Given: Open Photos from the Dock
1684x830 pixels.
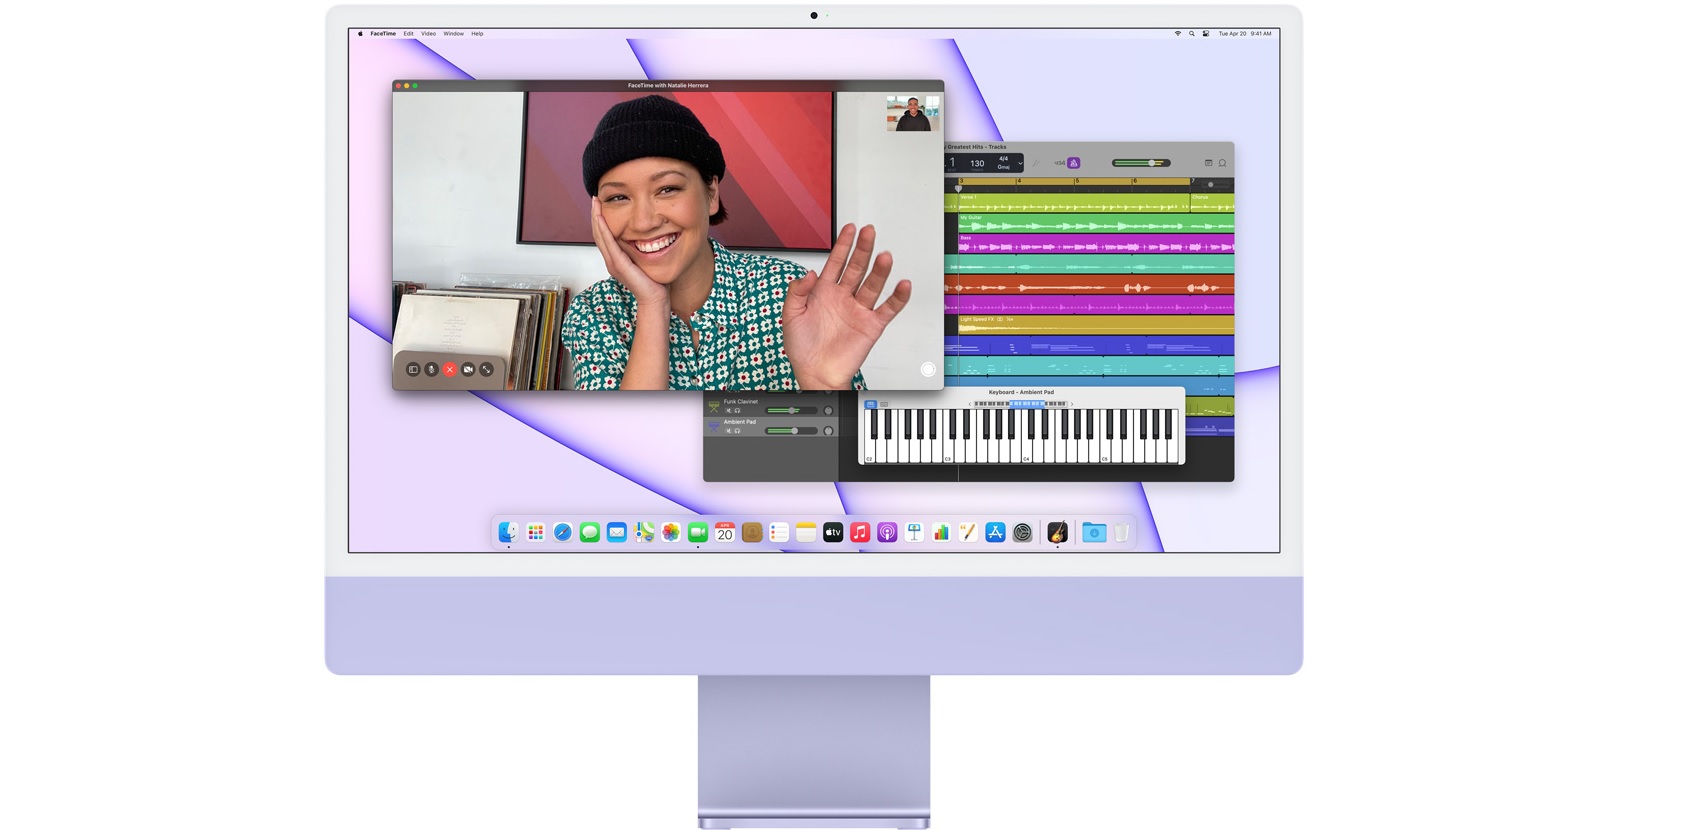Looking at the screenshot, I should point(671,532).
